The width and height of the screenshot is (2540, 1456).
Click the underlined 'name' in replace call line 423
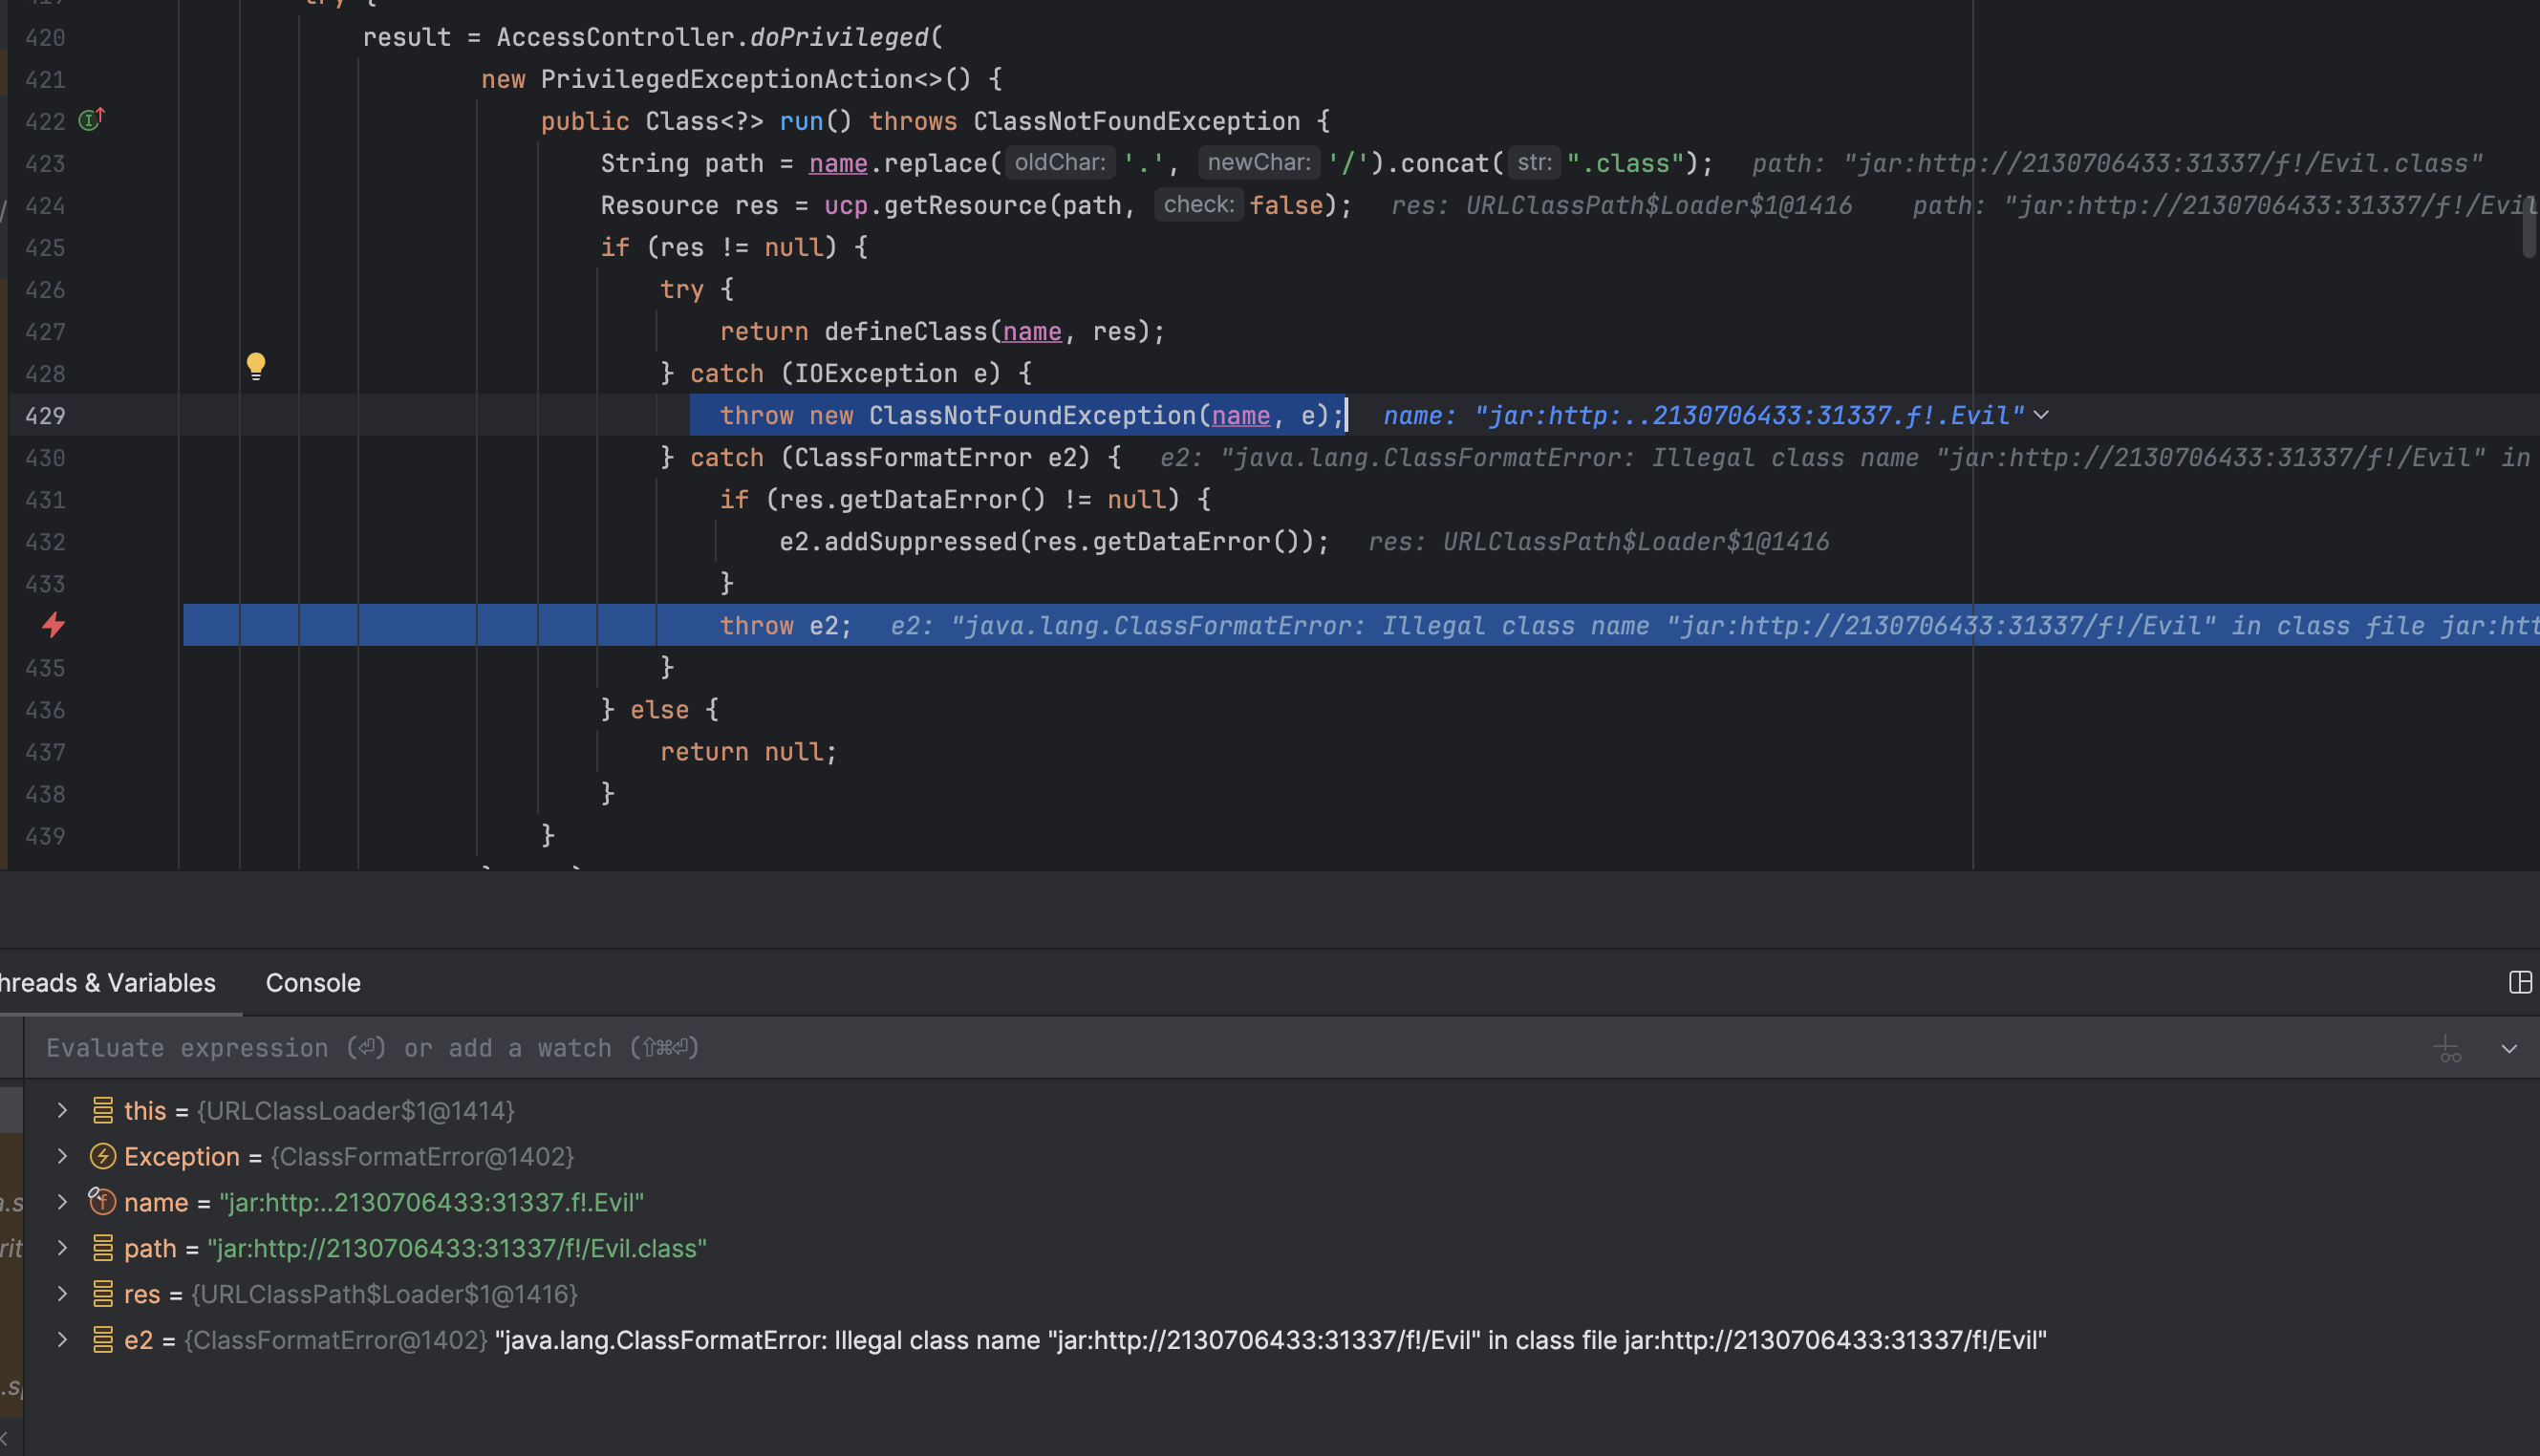click(x=838, y=163)
